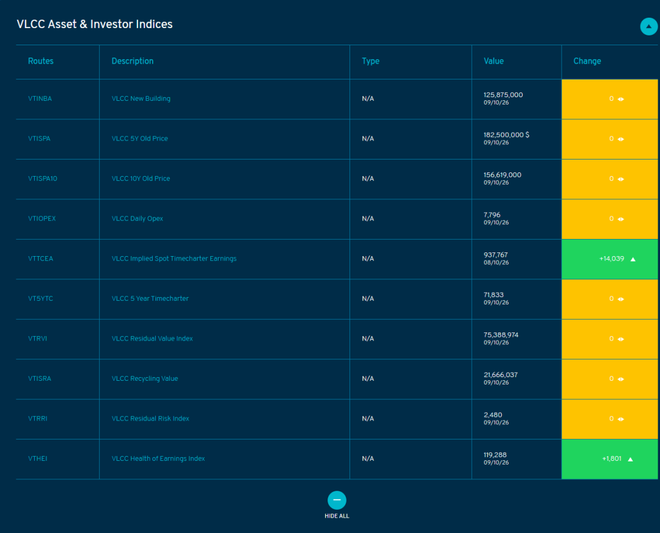Select the 7,796 value cell
Image resolution: width=660 pixels, height=533 pixels.
[516, 219]
